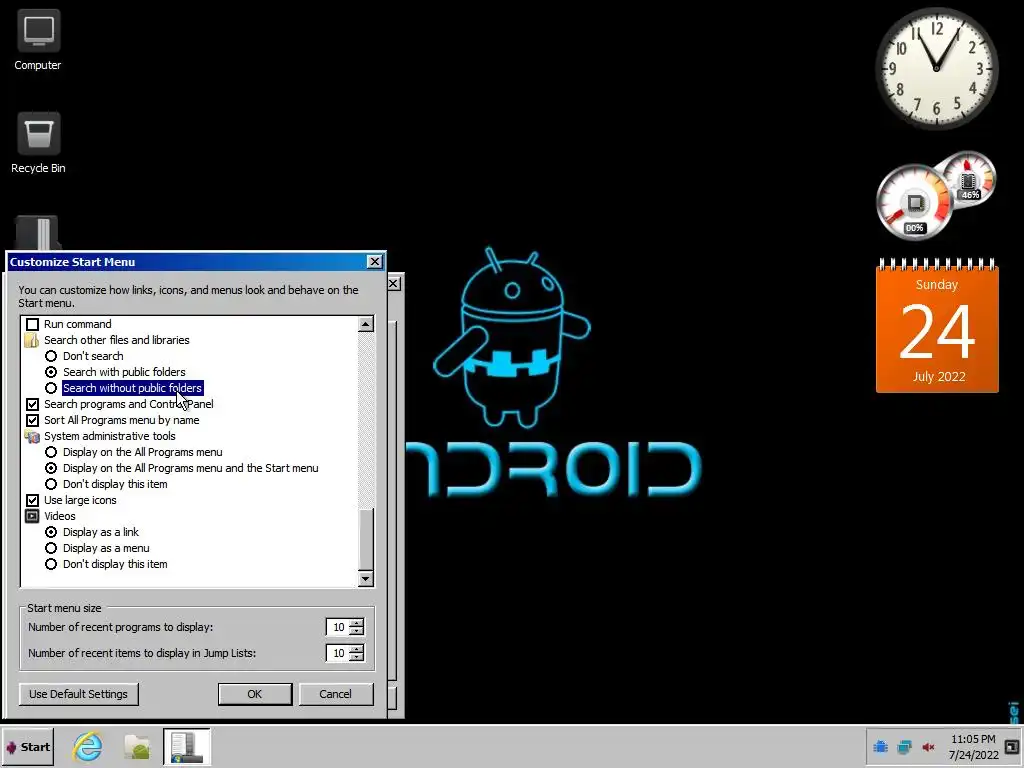Click scroll up arrow in options list
This screenshot has width=1024, height=768.
click(366, 324)
